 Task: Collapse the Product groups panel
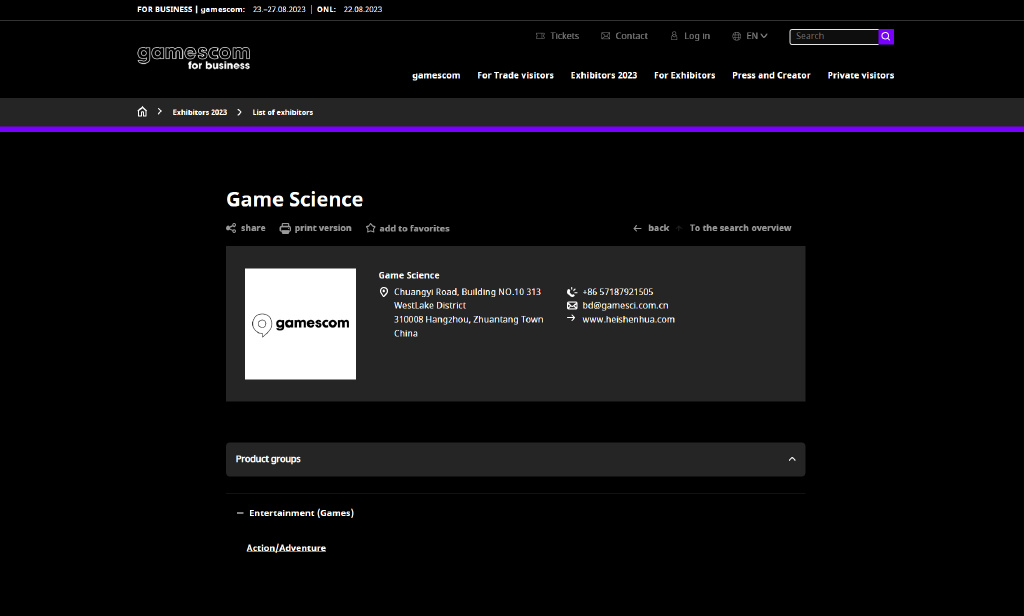coord(792,459)
